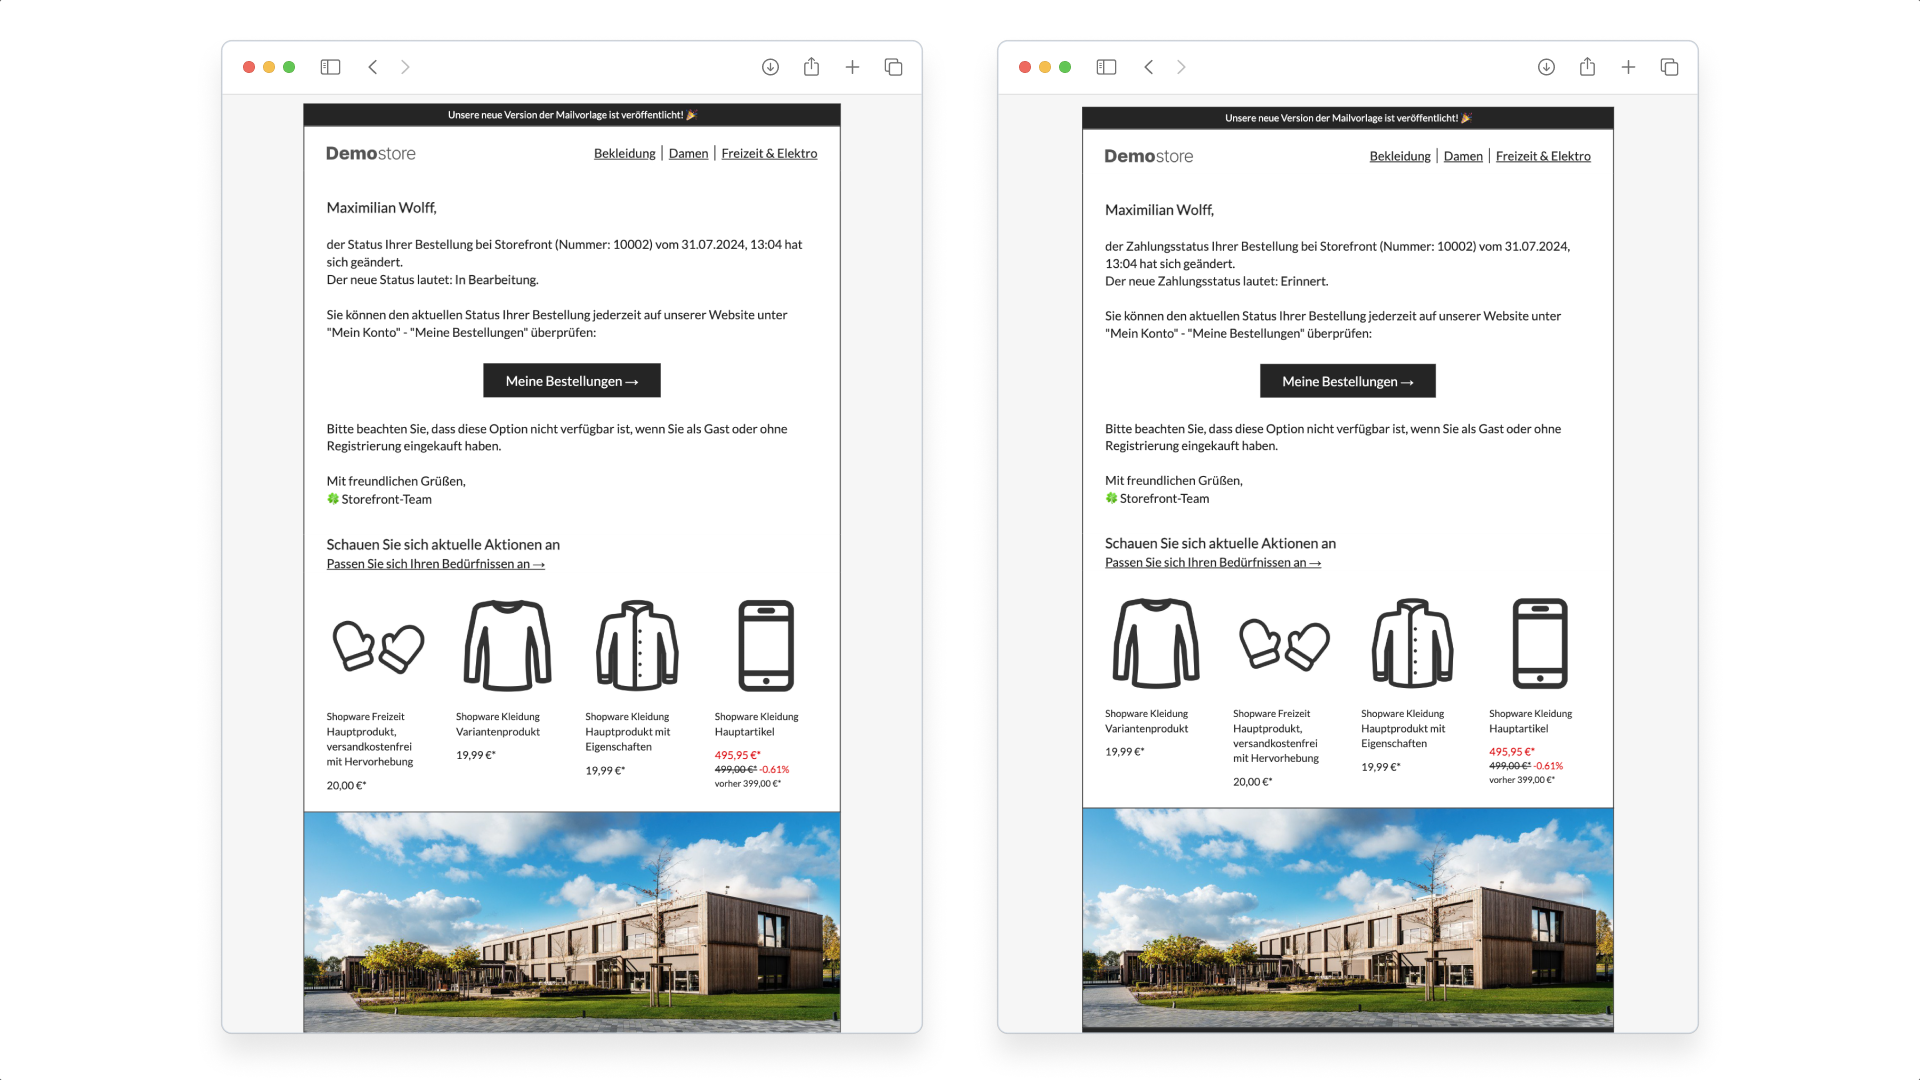The height and width of the screenshot is (1080, 1920).
Task: Follow 'Passen Sie sich Ihren Bedürfnissen an' right email
Action: click(1213, 563)
